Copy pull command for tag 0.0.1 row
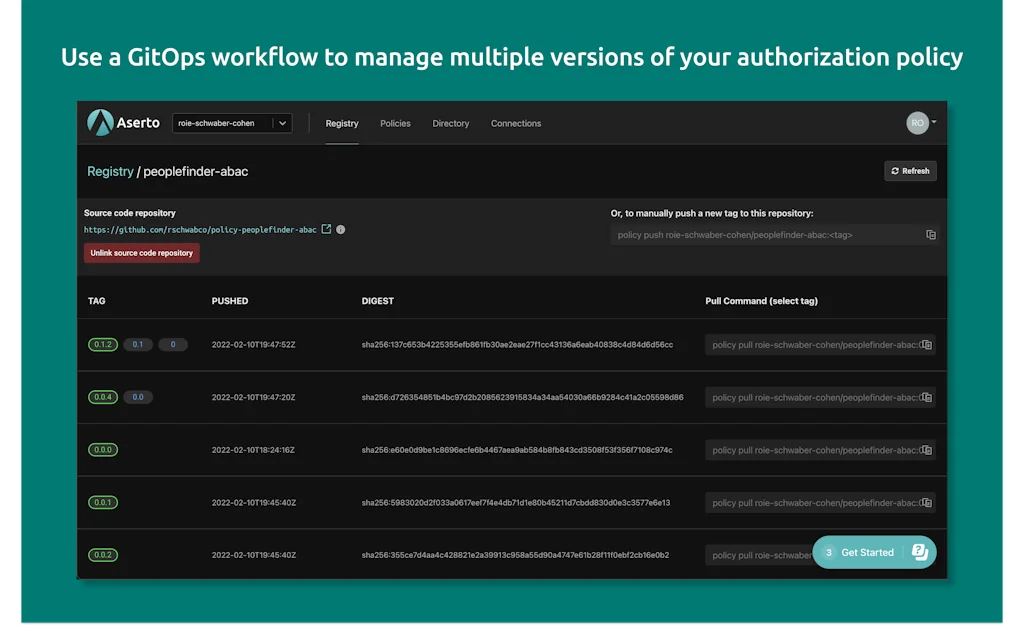Image resolution: width=1024 pixels, height=625 pixels. 926,503
